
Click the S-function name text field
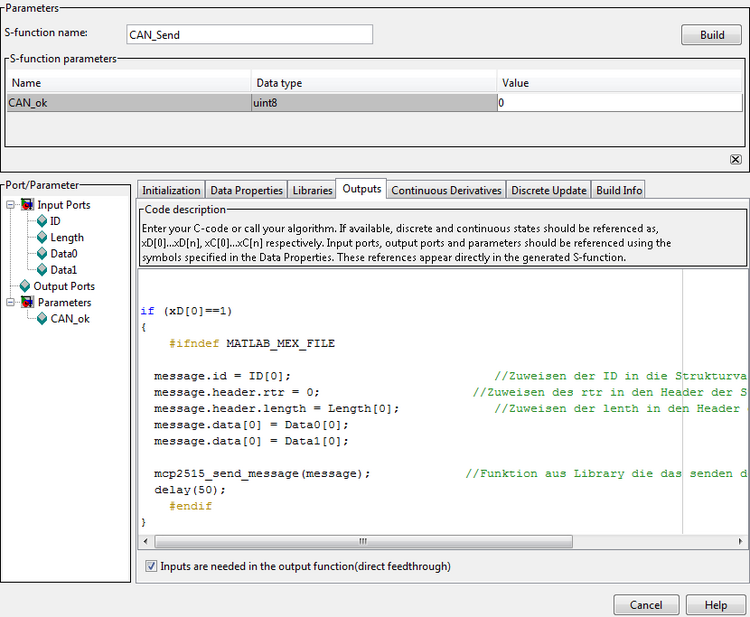point(249,34)
